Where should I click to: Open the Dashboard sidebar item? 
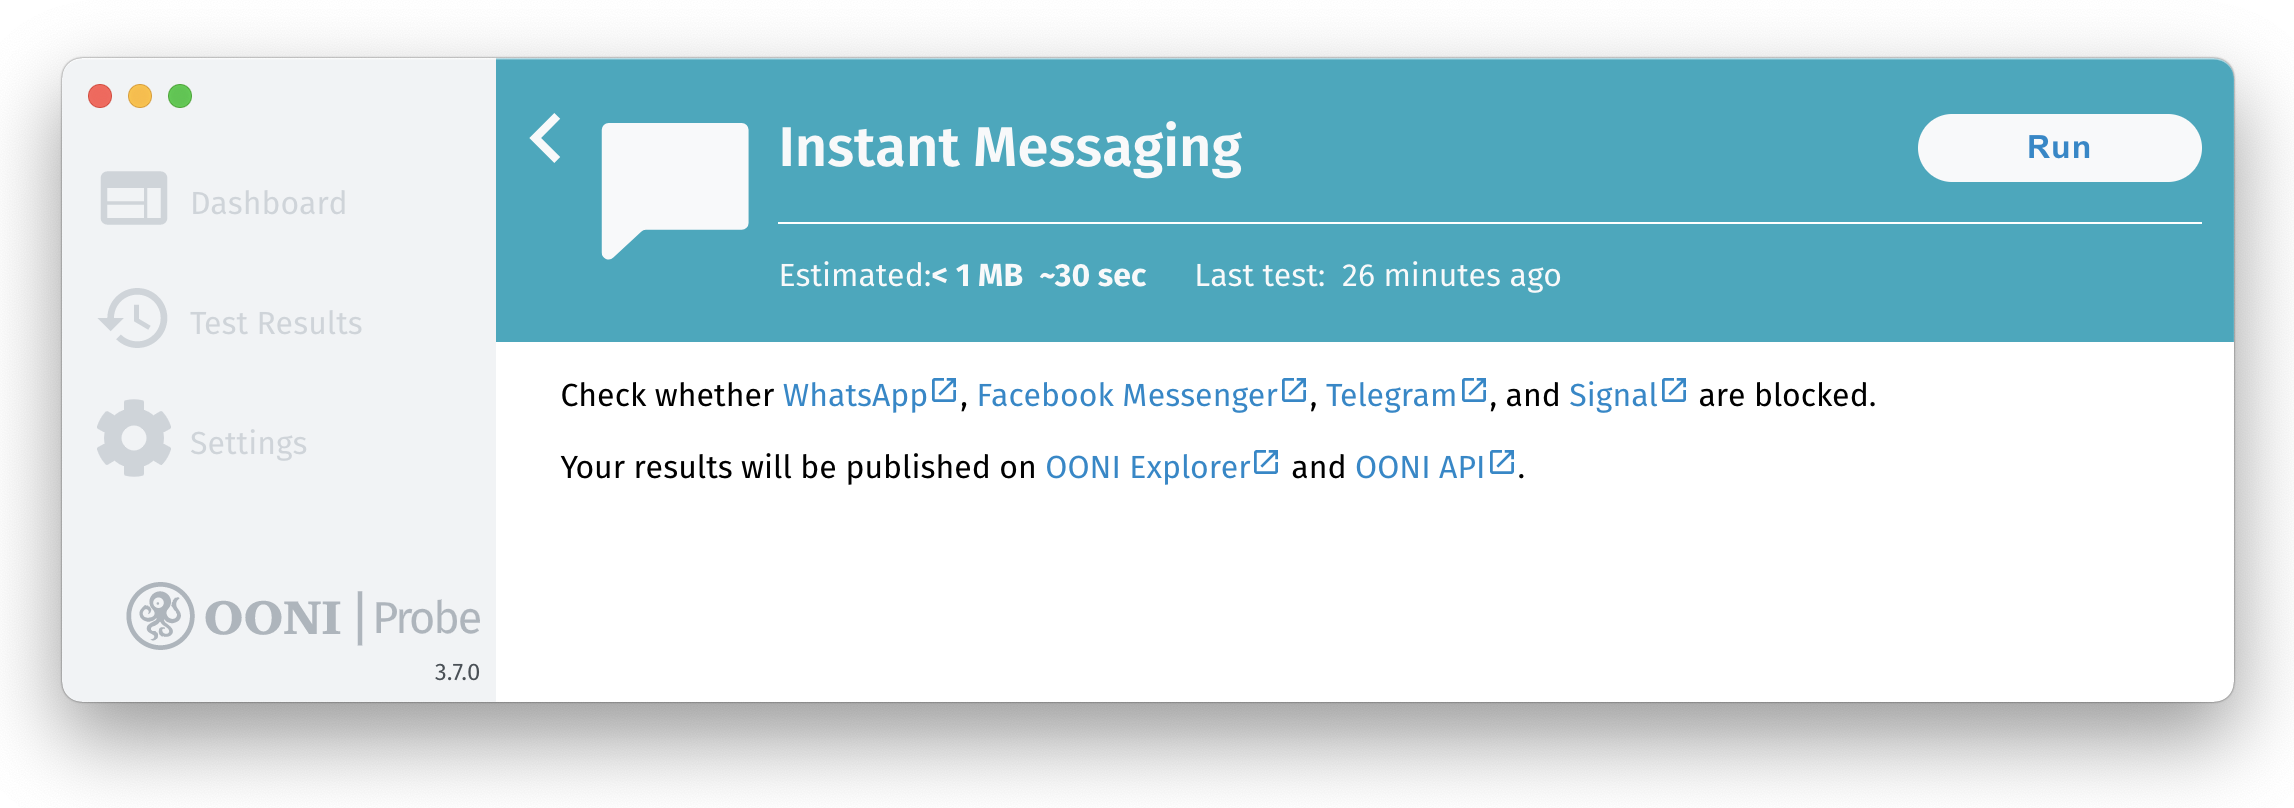[x=268, y=203]
